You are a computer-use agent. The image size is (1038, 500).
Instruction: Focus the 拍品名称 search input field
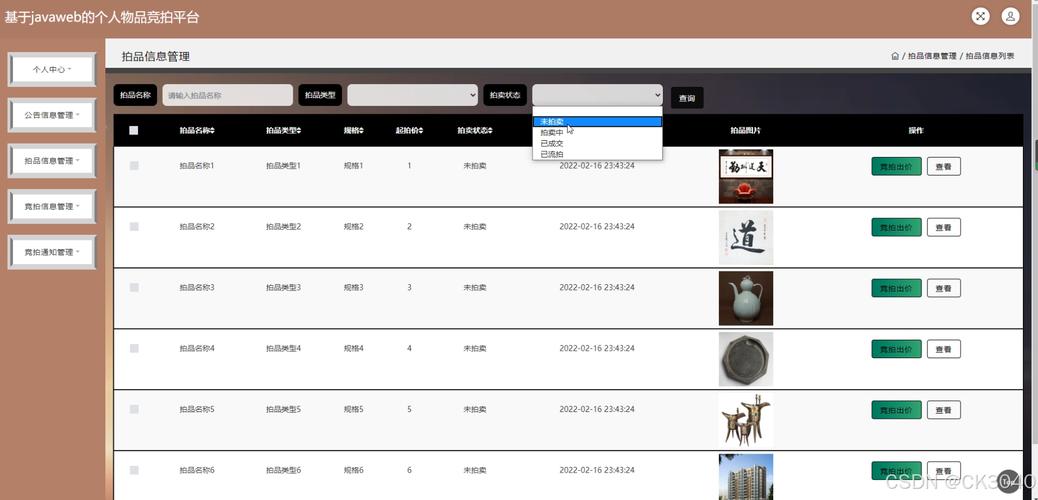click(228, 95)
